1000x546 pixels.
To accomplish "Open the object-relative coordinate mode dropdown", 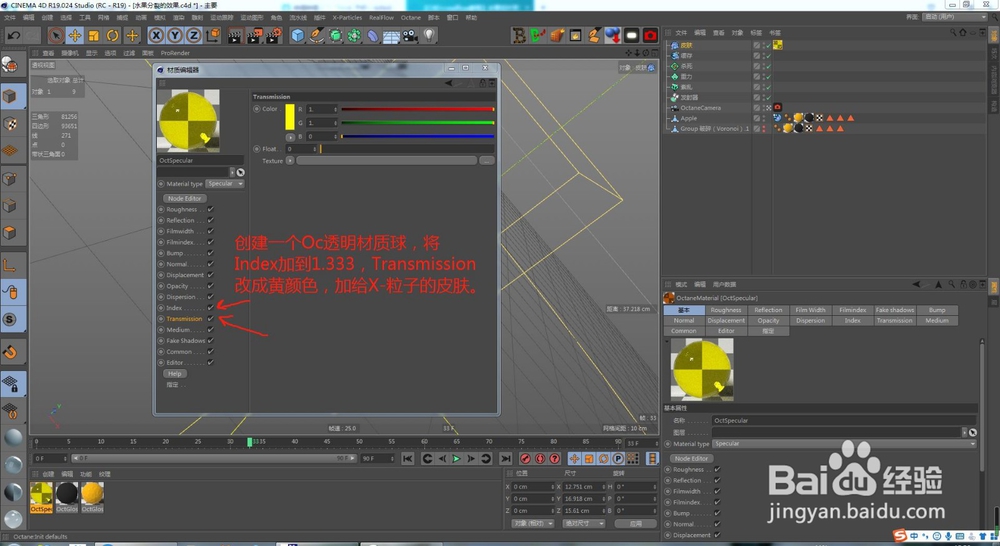I will tap(533, 523).
